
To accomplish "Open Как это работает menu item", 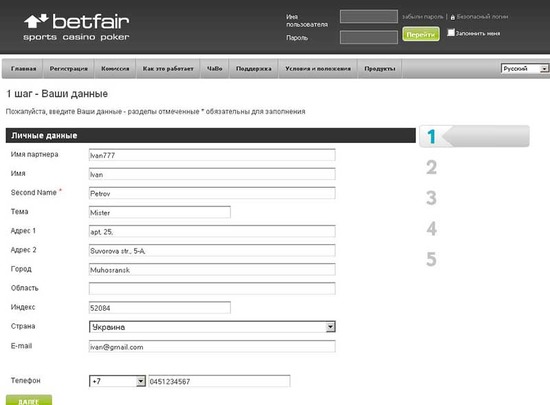I will 168,68.
